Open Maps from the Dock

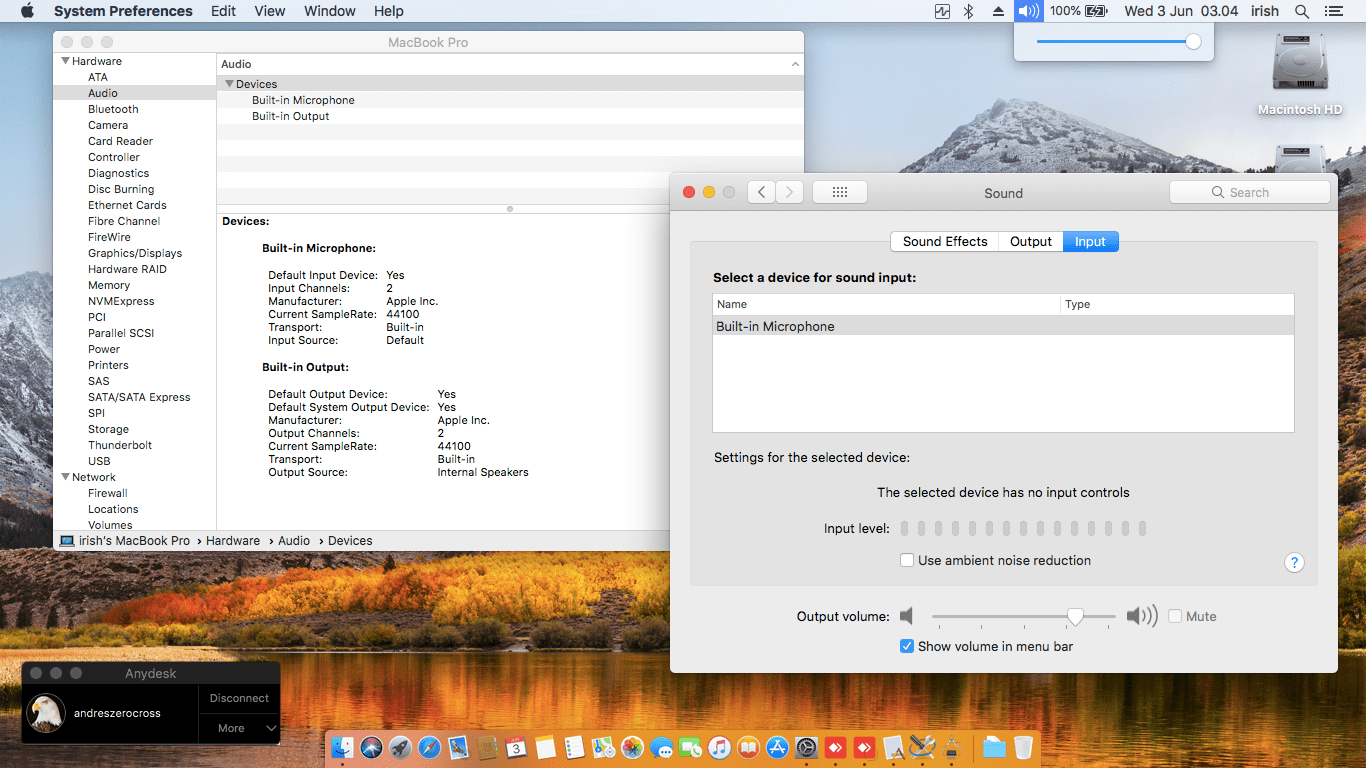pyautogui.click(x=603, y=747)
